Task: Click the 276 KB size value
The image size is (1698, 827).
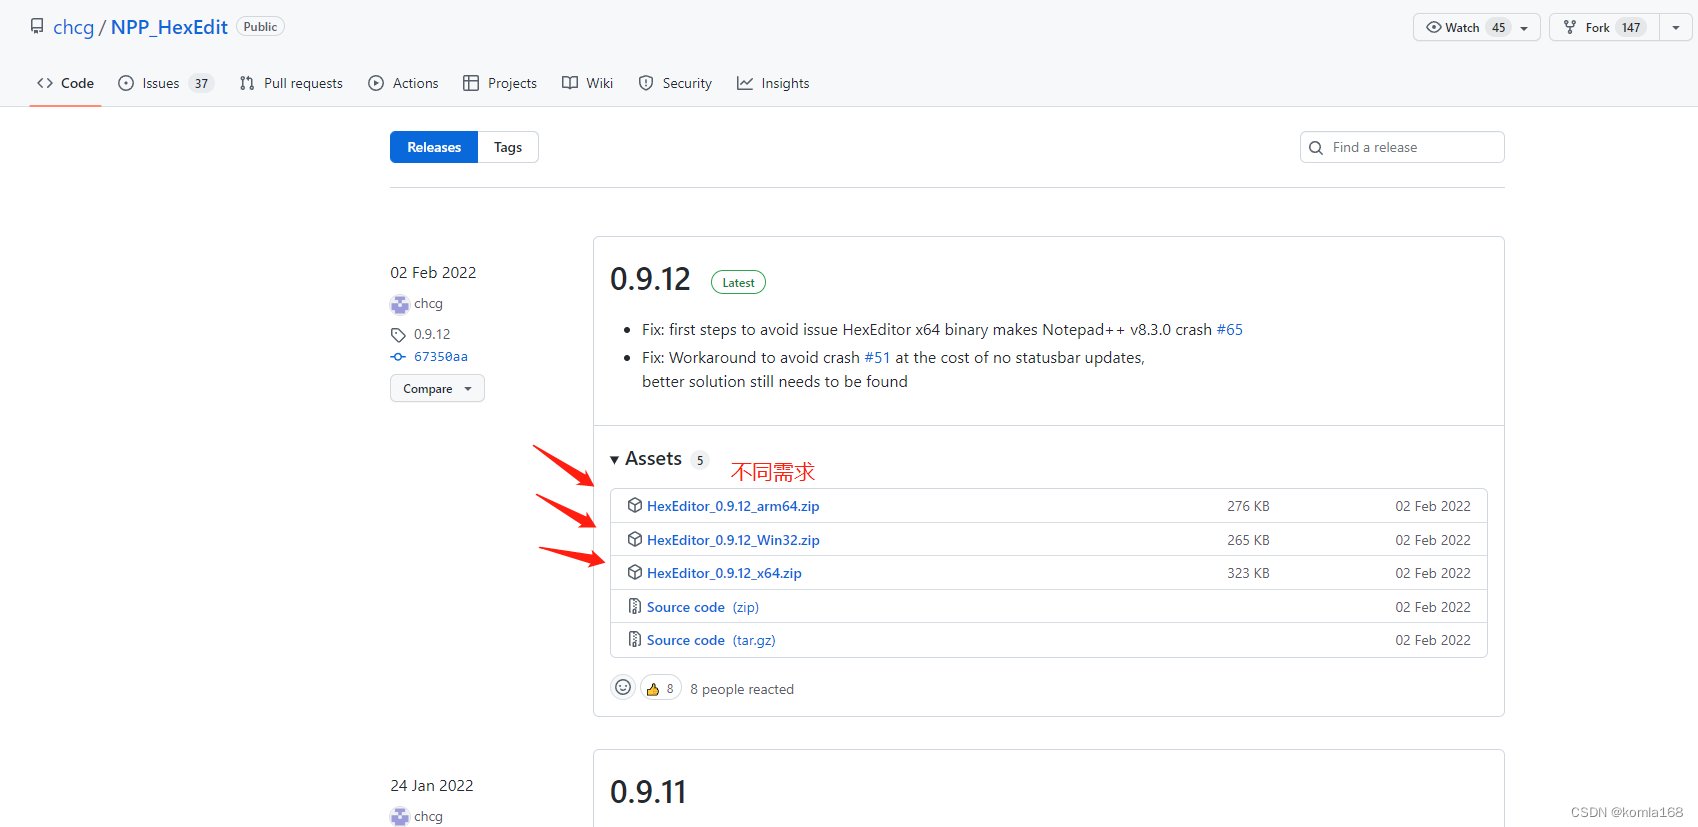Action: point(1248,506)
